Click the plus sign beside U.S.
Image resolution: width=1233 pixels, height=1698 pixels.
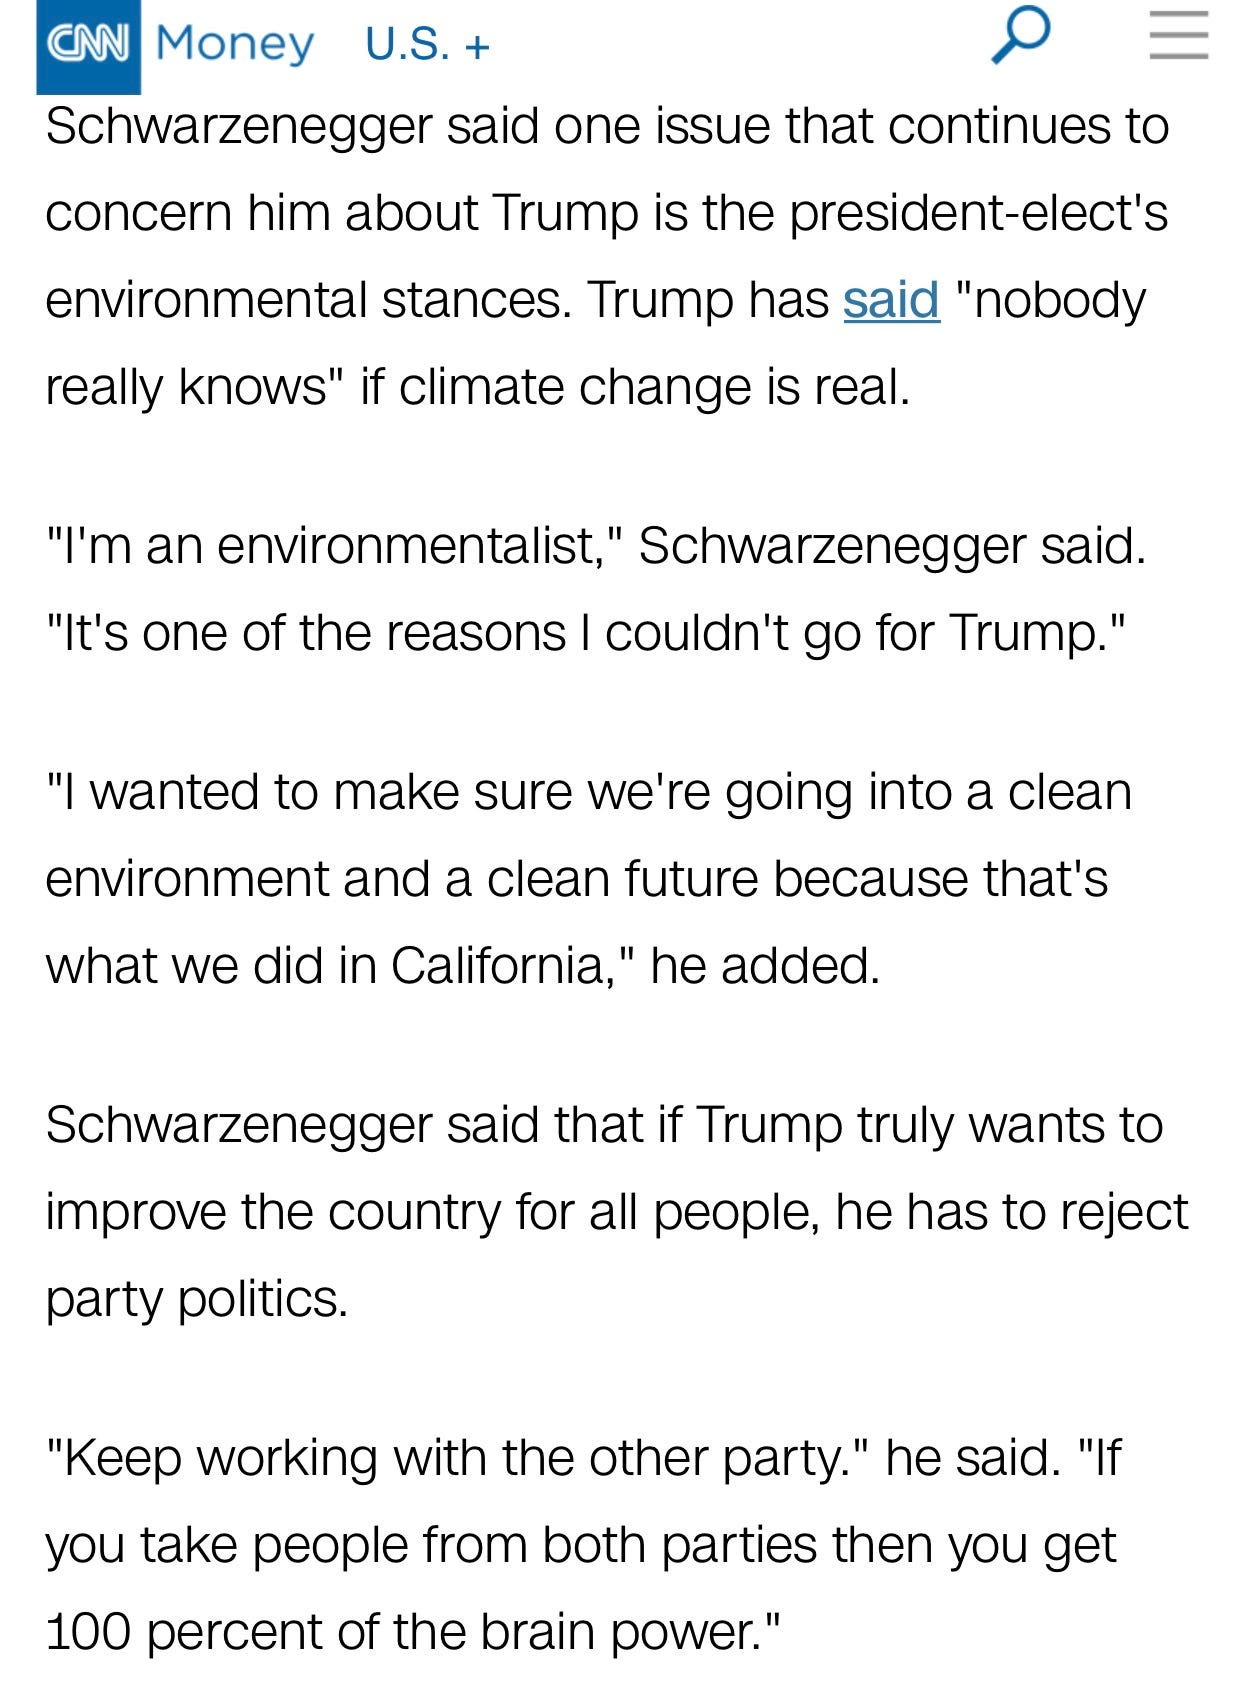pos(477,47)
